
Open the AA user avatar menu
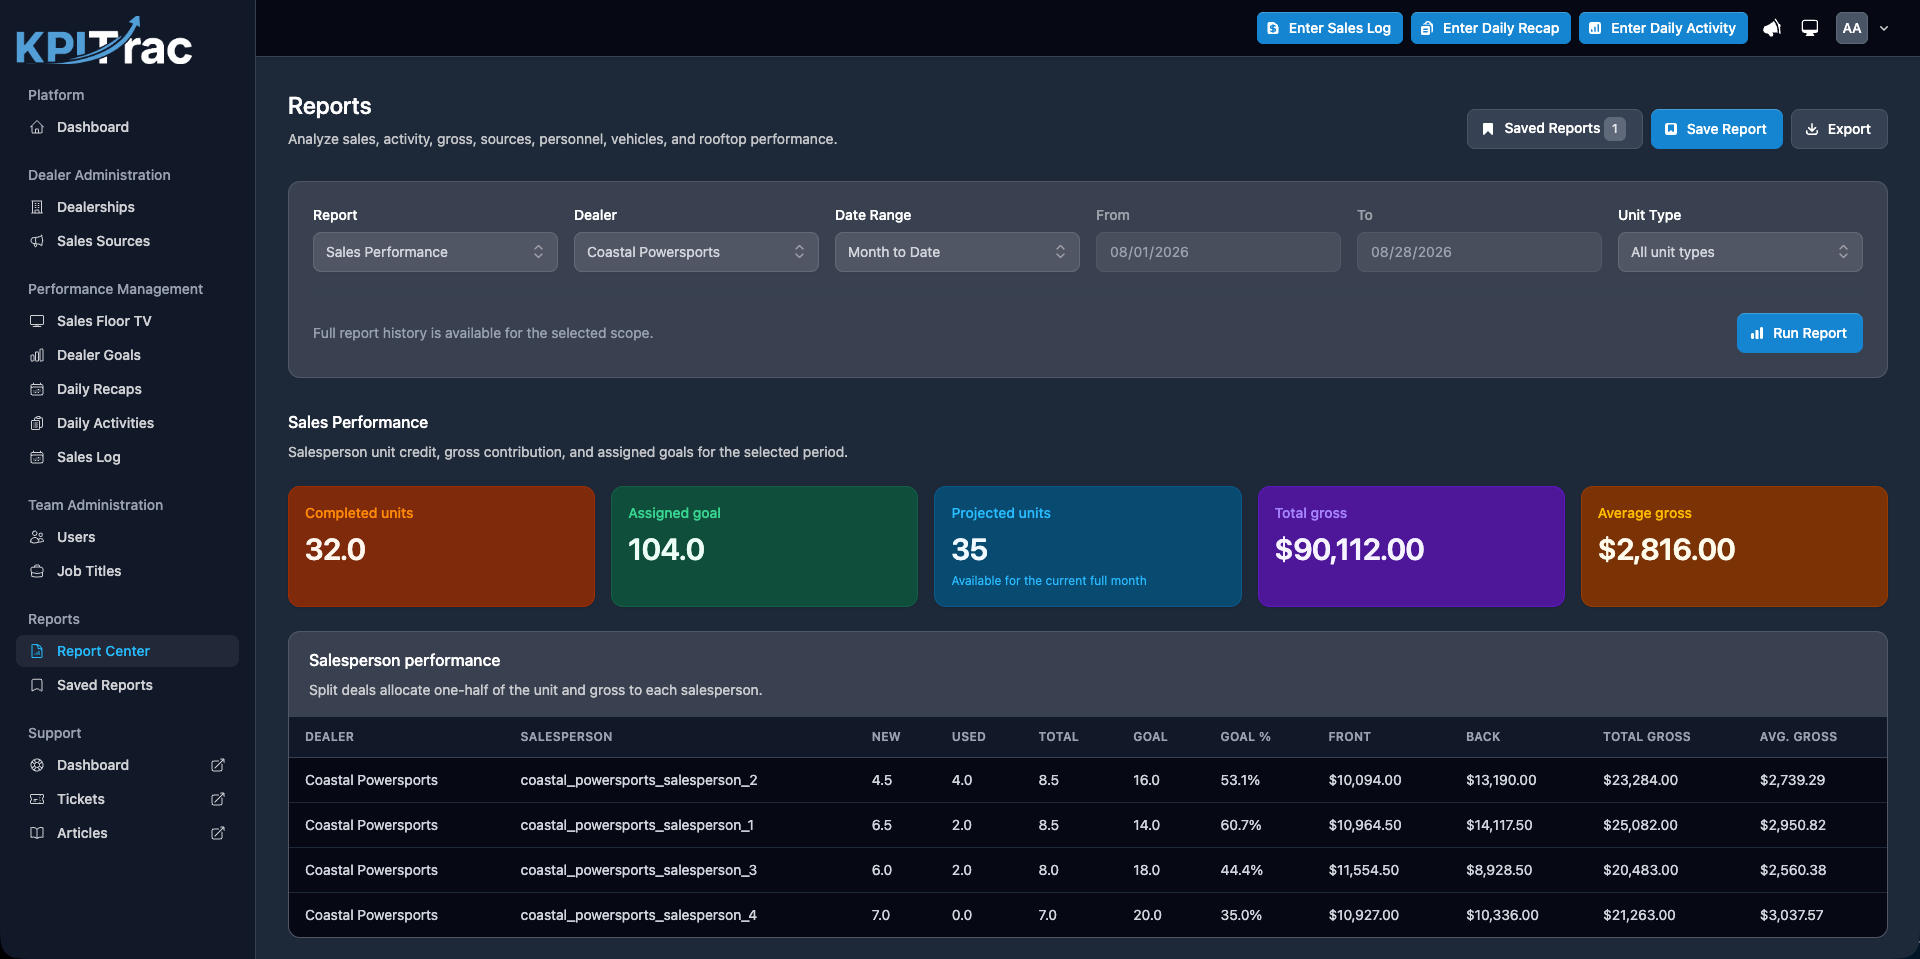pos(1852,28)
